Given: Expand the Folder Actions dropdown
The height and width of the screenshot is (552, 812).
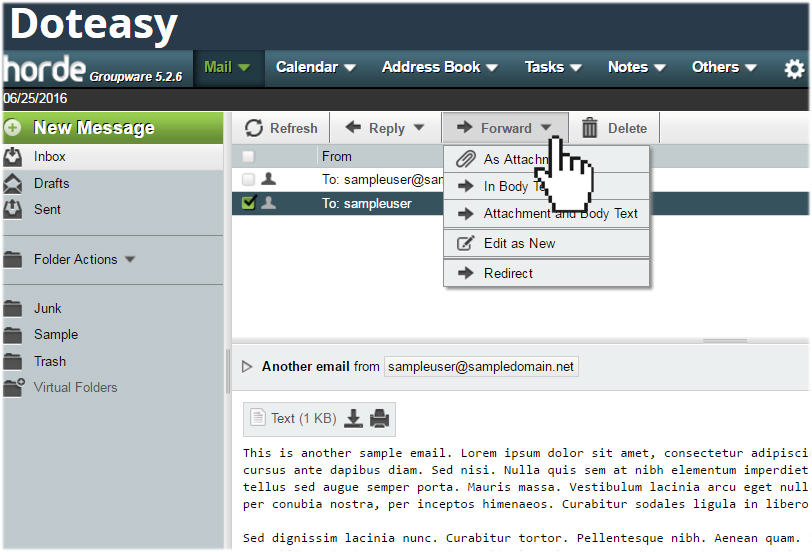Looking at the screenshot, I should [130, 259].
